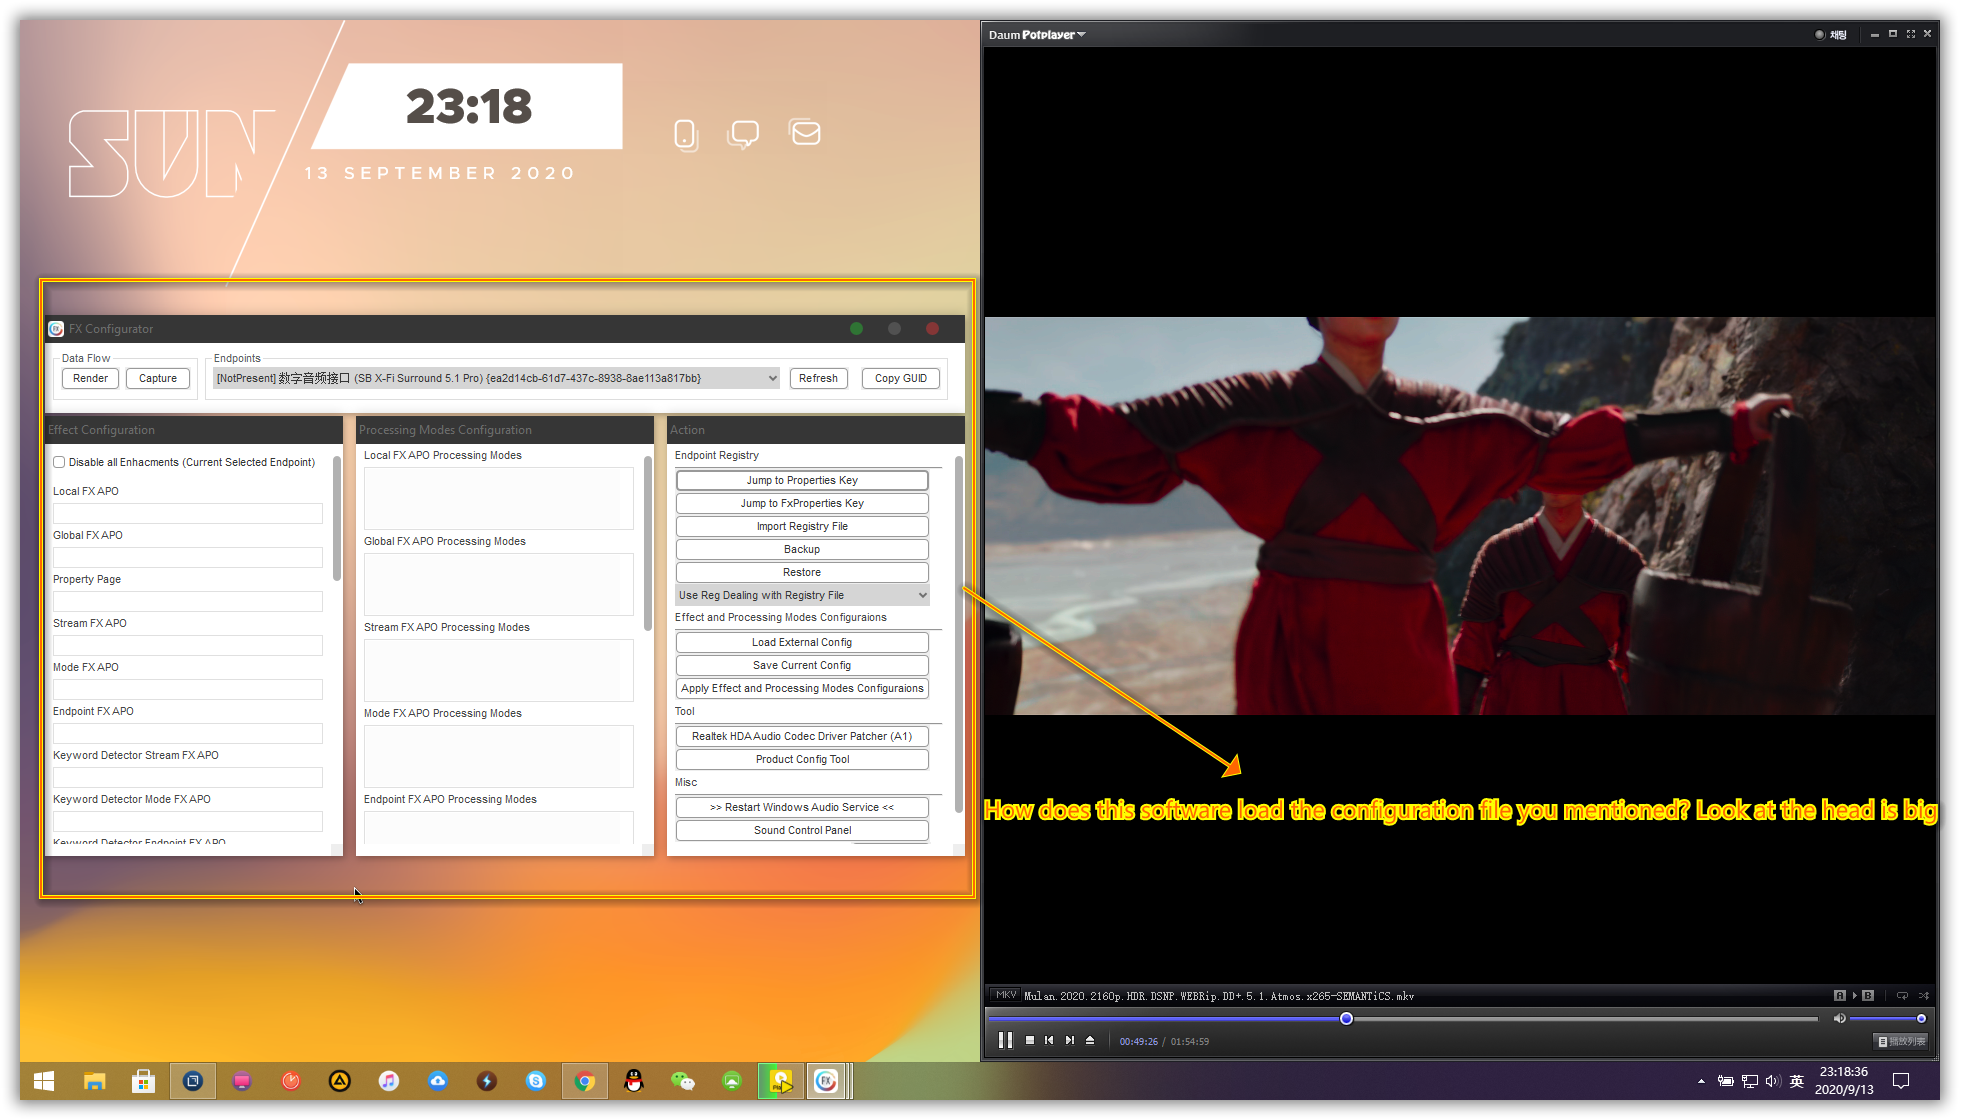
Task: Skip to next track in PotPlayer
Action: [1070, 1040]
